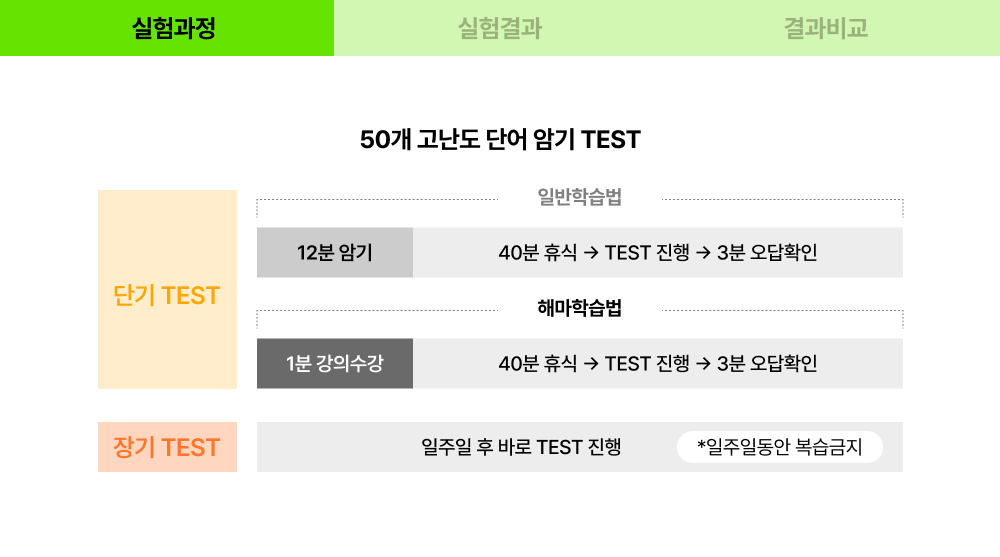
Task: Click 40분 휴식 in the 일반학습법 row
Action: click(538, 253)
